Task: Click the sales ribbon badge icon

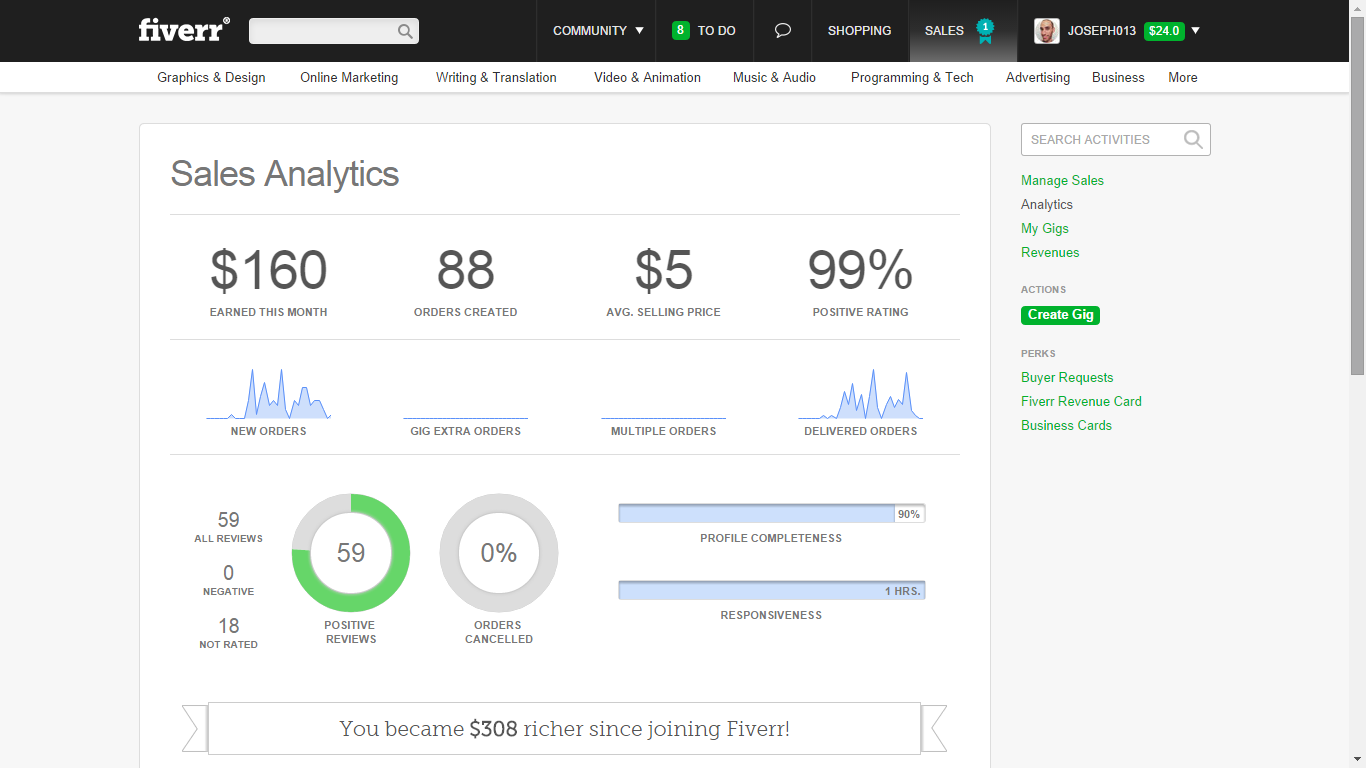Action: [985, 31]
